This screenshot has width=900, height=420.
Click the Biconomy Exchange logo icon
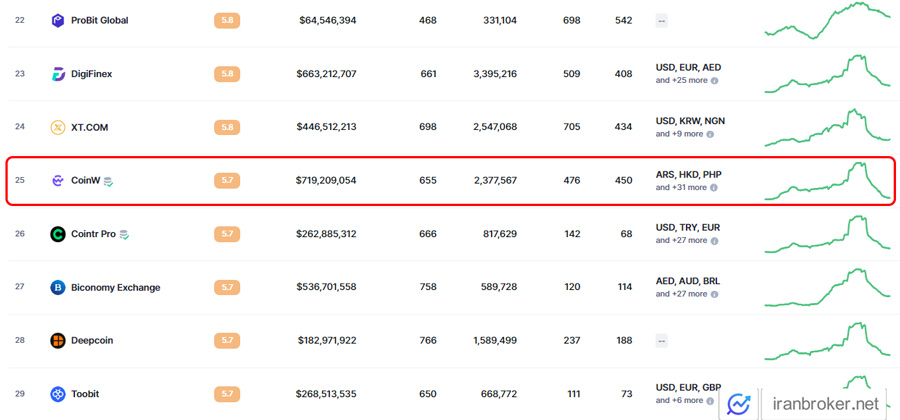(x=58, y=287)
